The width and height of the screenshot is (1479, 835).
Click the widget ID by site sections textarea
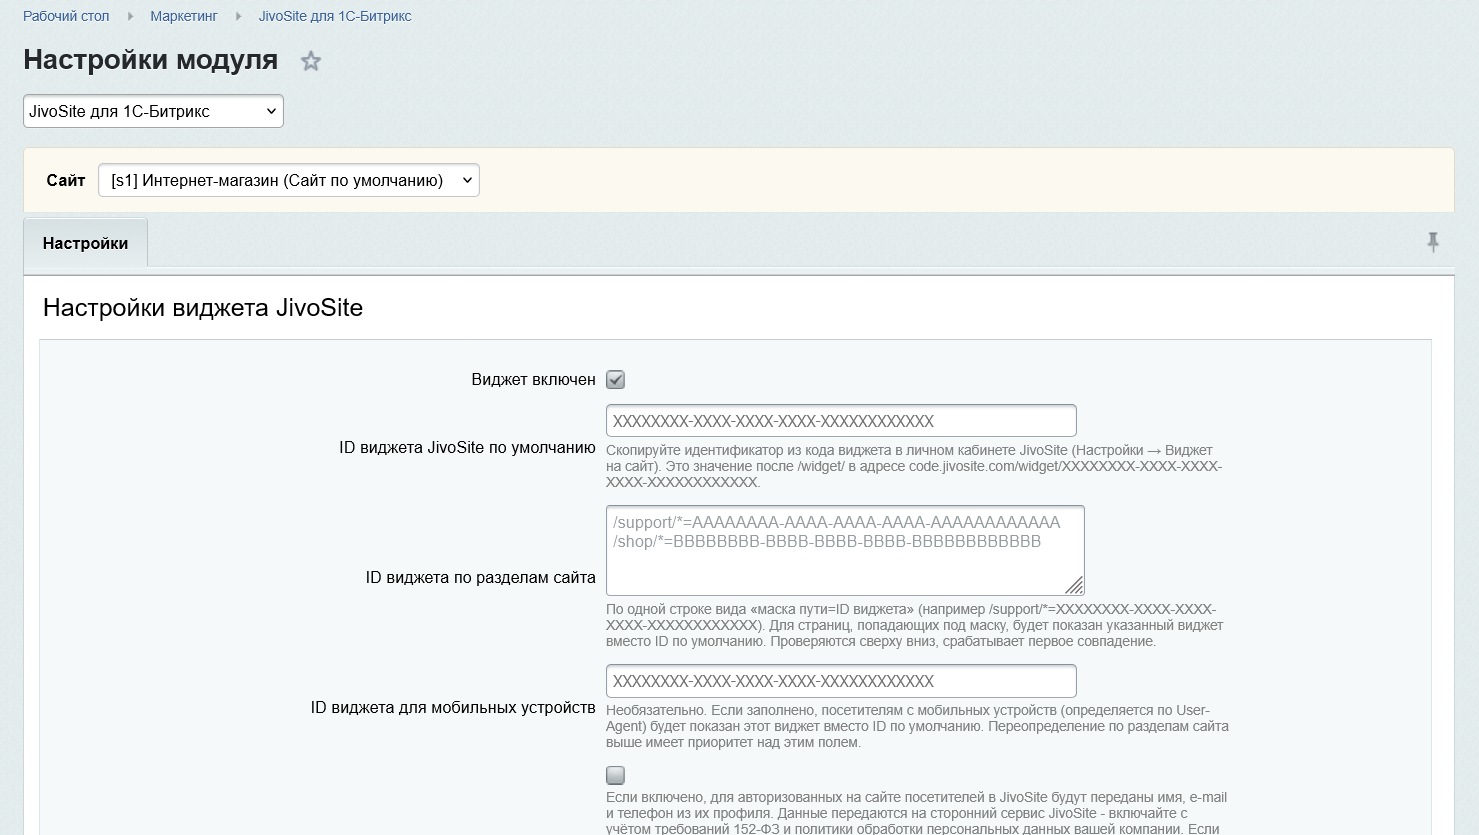845,550
